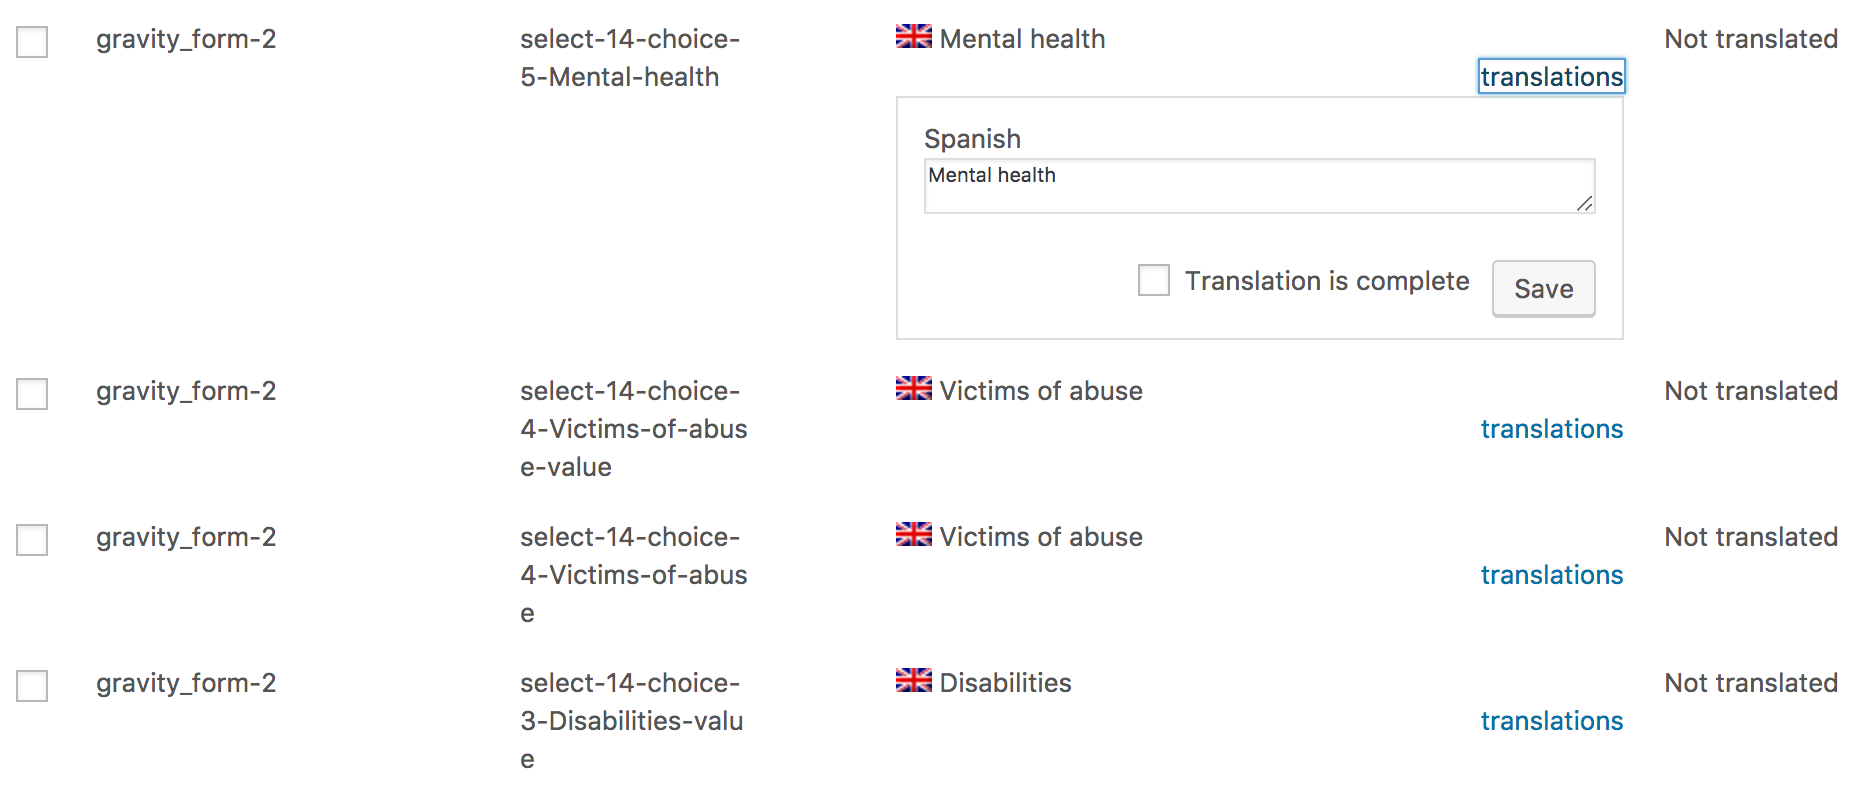Expand translations for the Disabilities string
This screenshot has width=1858, height=800.
click(1551, 721)
